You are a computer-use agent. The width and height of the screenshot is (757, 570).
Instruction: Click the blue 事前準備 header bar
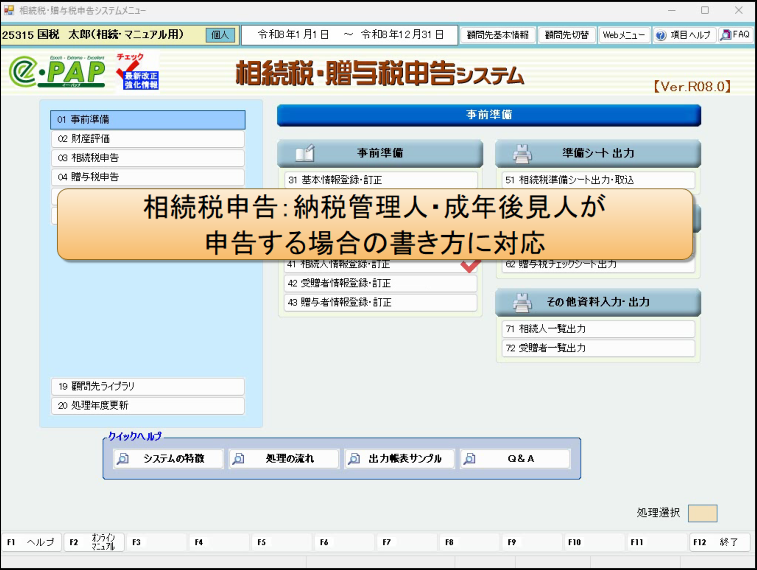coord(489,115)
